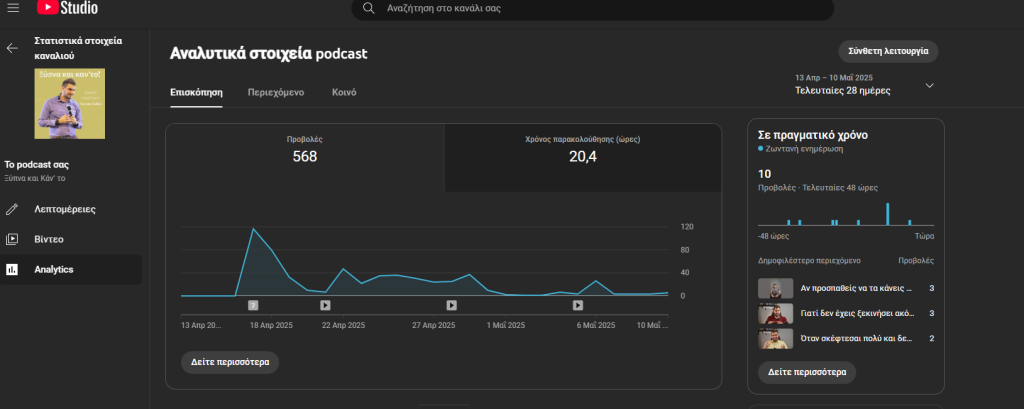Click the pencil icon for Λεπτομέρειες

13,210
